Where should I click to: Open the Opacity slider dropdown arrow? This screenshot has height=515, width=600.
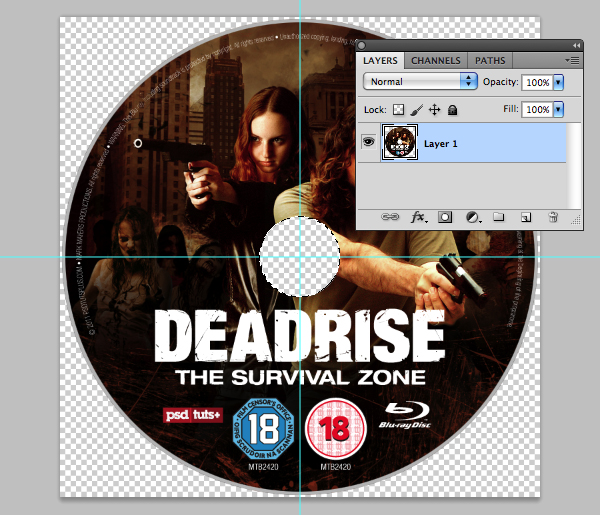(559, 82)
